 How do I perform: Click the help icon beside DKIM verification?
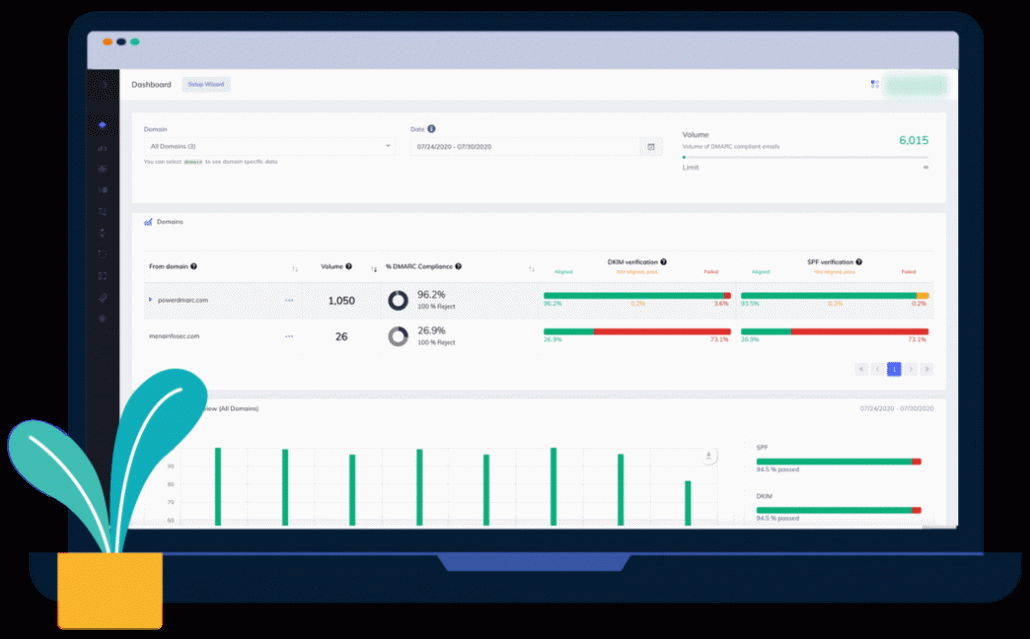[x=663, y=262]
